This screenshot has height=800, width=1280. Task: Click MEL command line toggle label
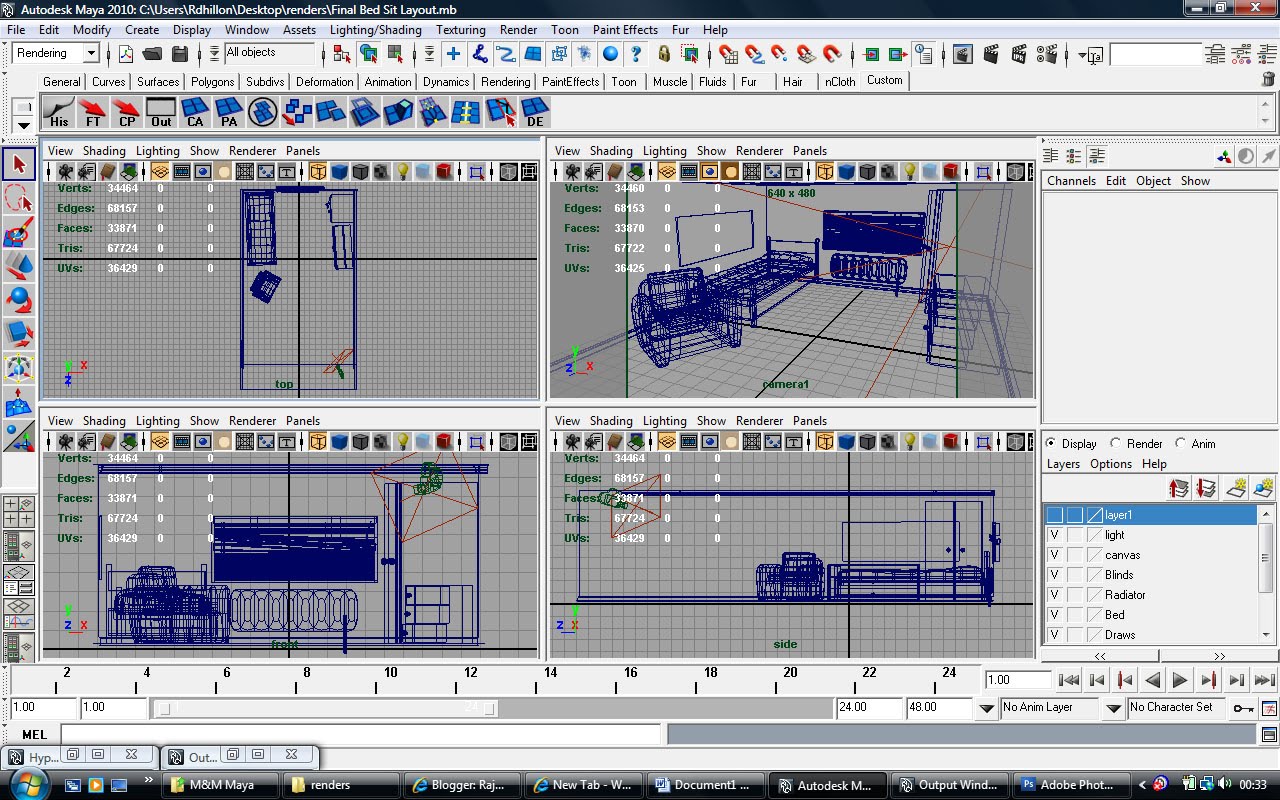tap(34, 735)
